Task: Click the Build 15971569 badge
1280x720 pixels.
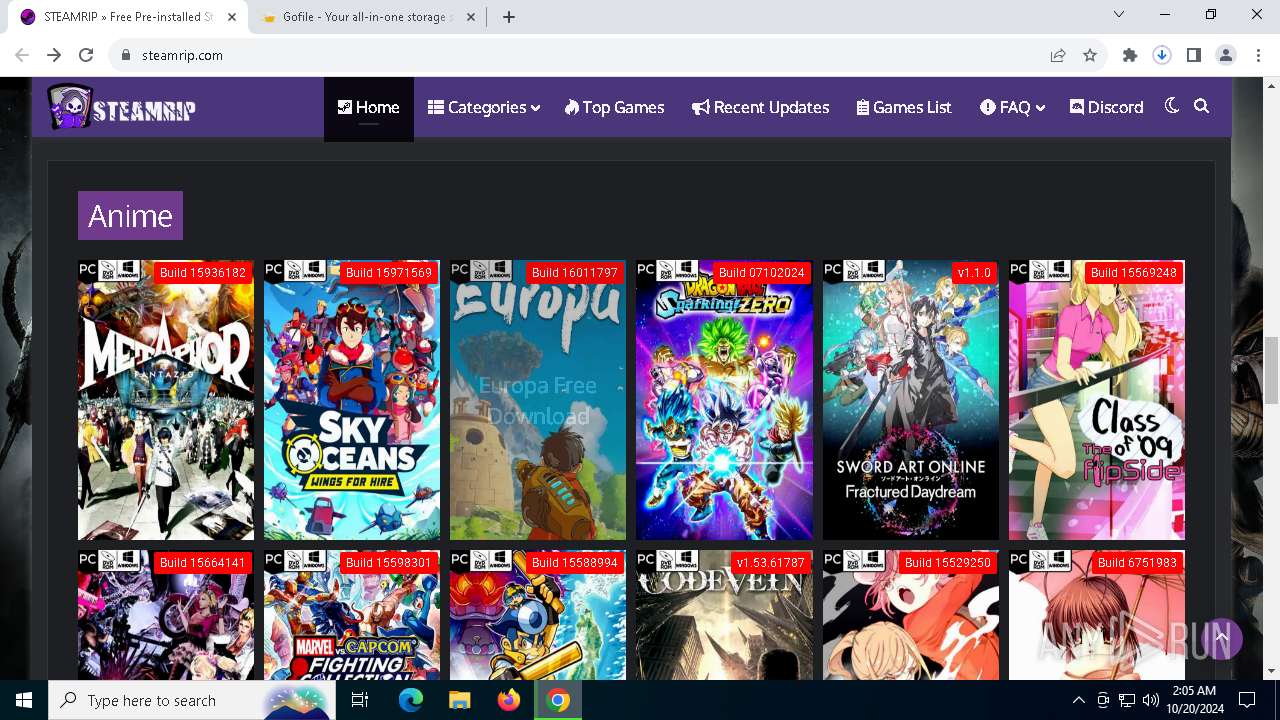Action: pos(389,273)
